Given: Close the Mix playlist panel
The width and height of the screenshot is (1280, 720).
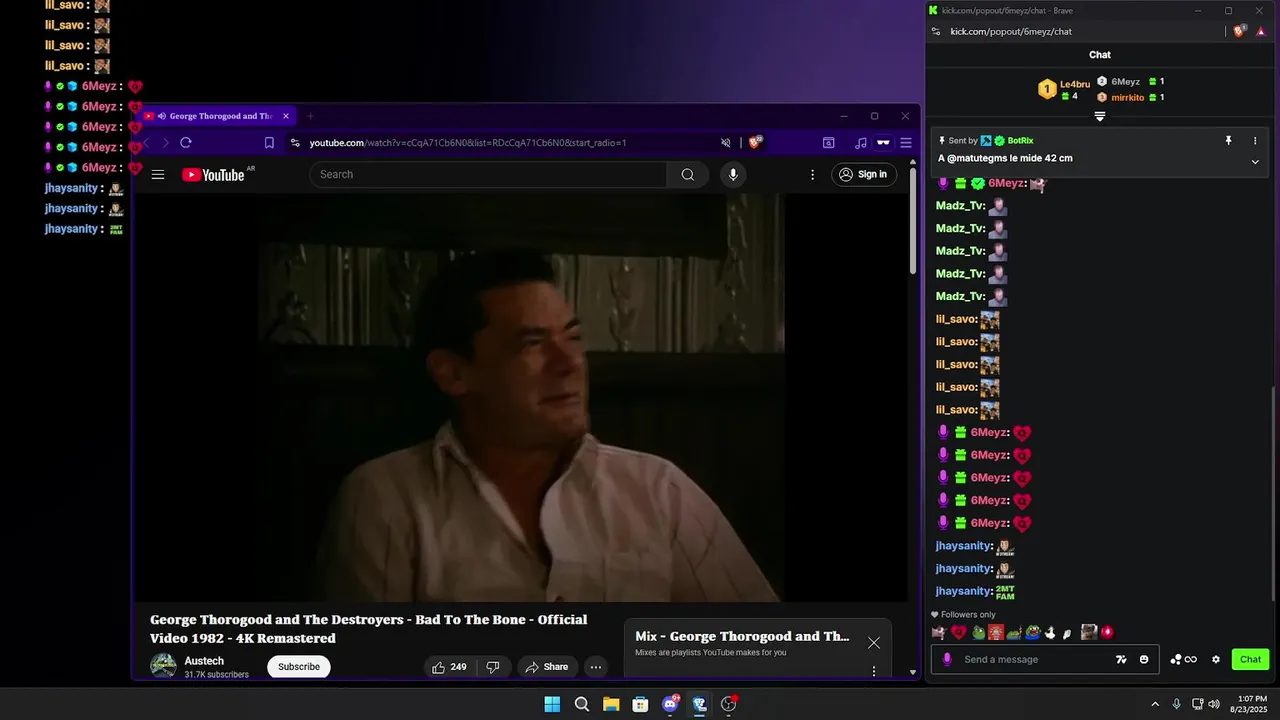Looking at the screenshot, I should (x=874, y=643).
